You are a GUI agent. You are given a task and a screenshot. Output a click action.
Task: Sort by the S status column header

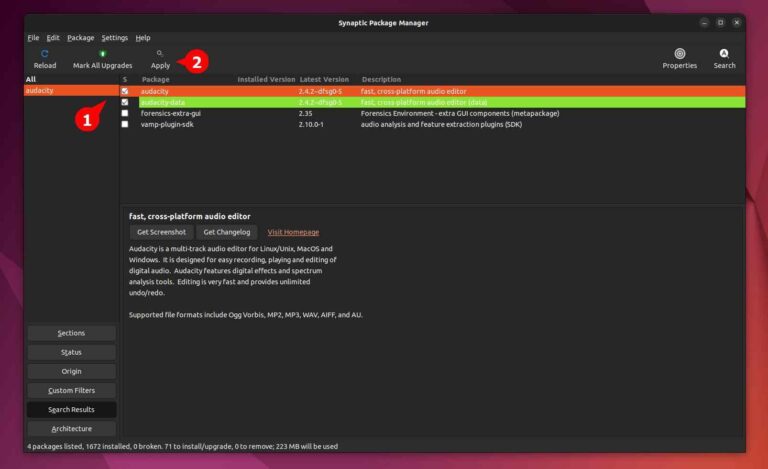(x=125, y=79)
